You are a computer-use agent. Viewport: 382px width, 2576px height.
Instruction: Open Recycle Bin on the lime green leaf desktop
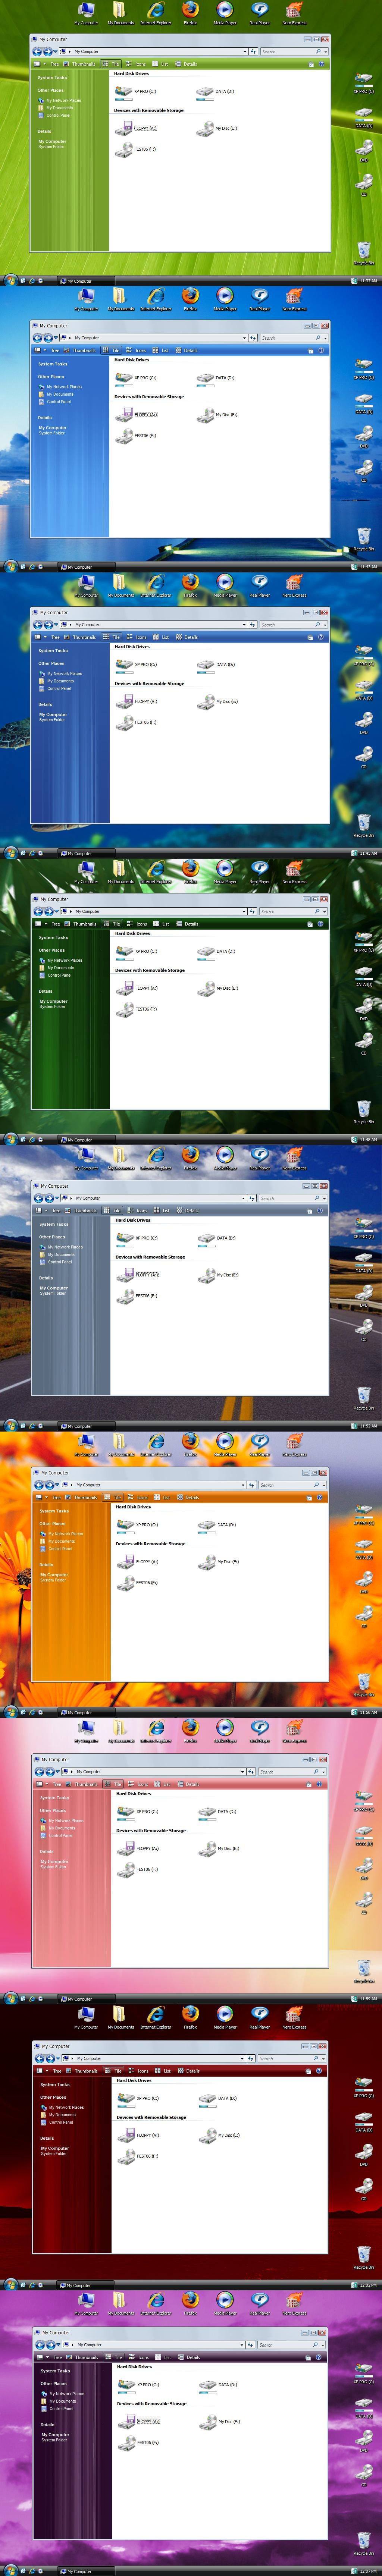point(364,252)
